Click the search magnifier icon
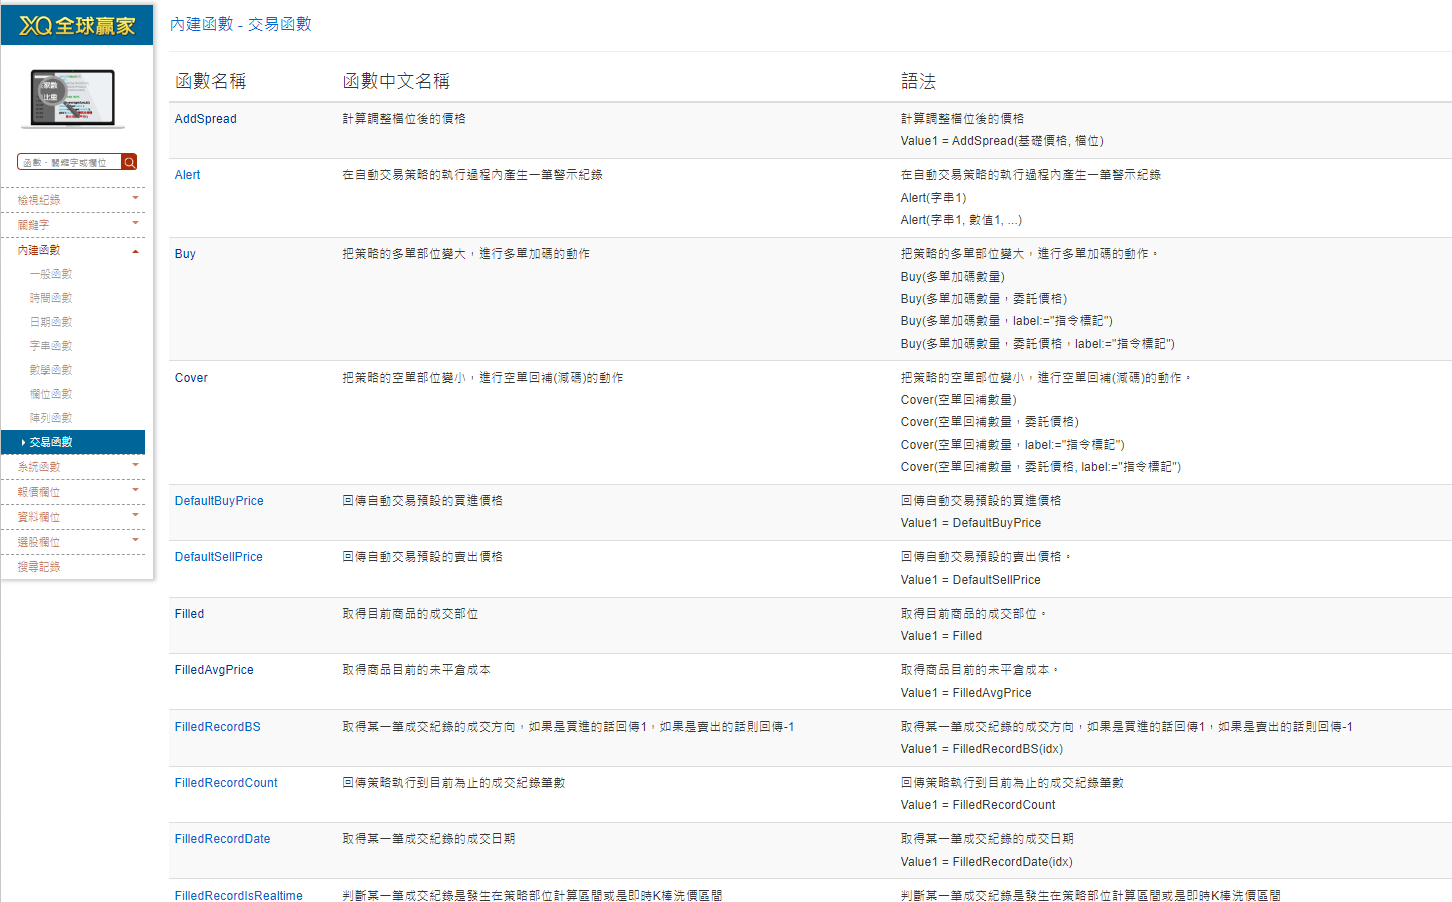 coord(129,162)
